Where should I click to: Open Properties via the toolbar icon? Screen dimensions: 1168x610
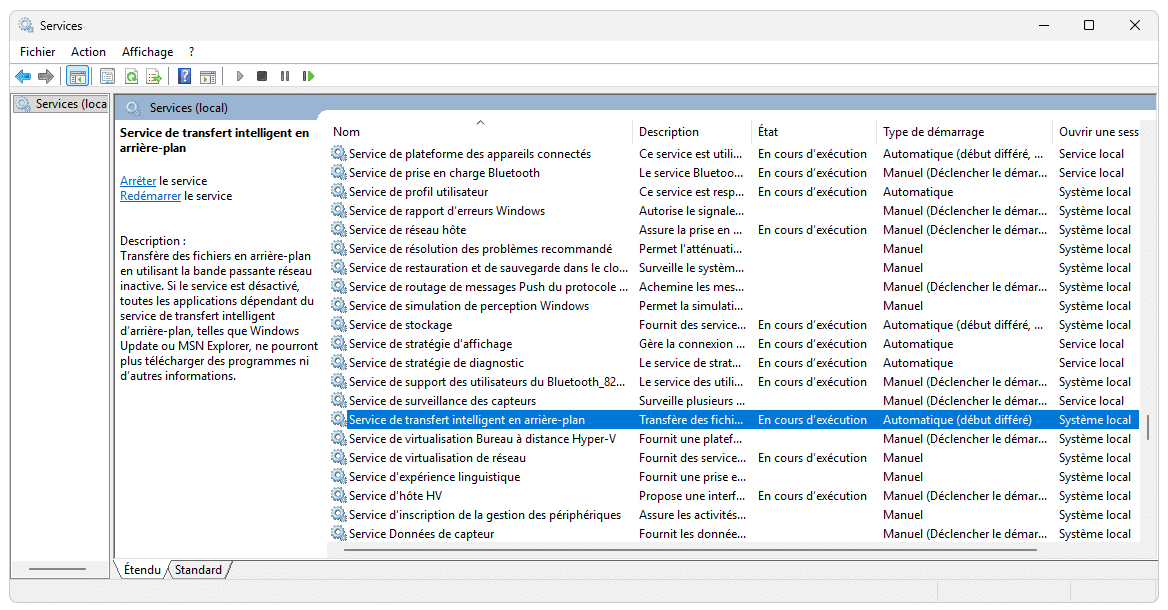[107, 76]
